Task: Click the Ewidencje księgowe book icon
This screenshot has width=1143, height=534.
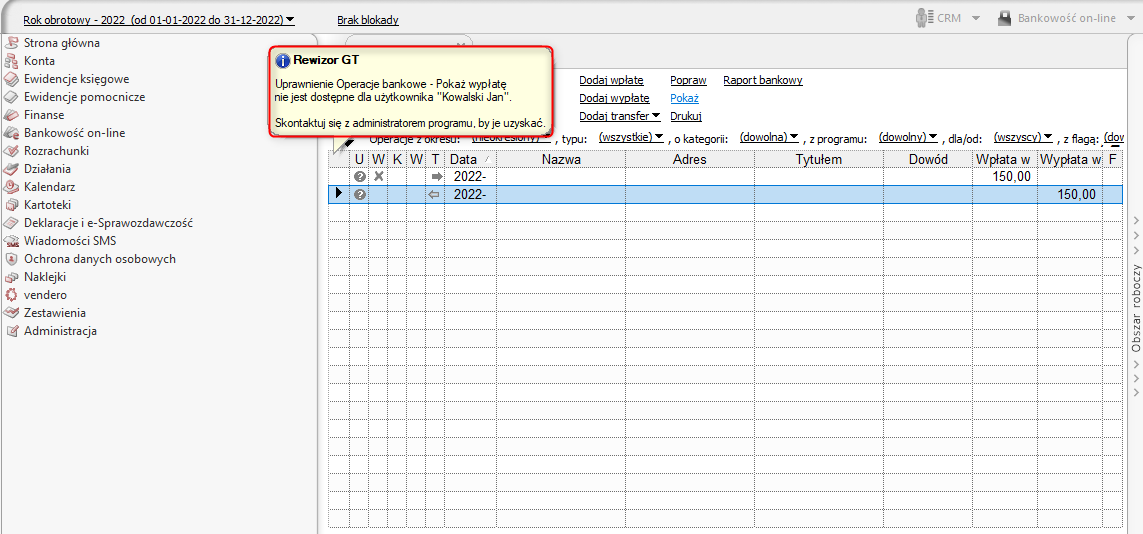Action: (11, 79)
